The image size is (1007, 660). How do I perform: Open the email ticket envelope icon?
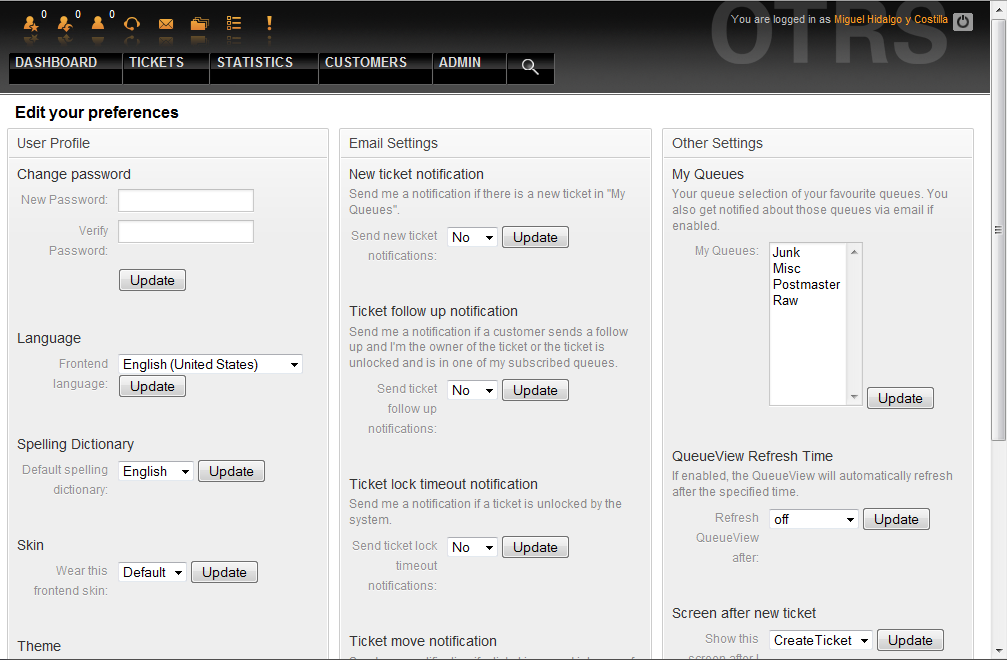(x=166, y=23)
